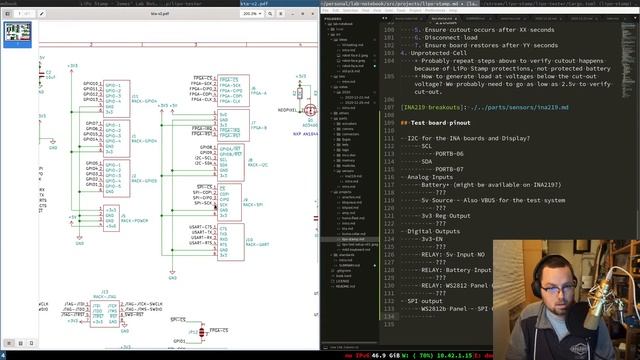Select first view-mode icon at PDF sidebar bottom
Image resolution: width=640 pixels, height=360 pixels.
(x=9, y=343)
